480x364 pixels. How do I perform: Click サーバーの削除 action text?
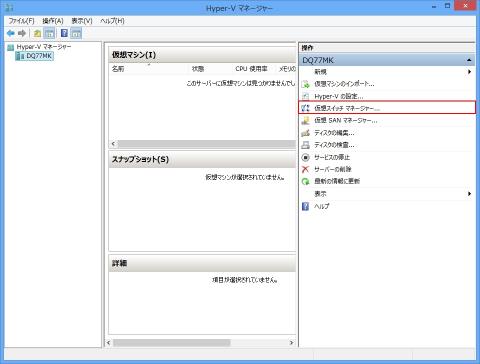coord(333,169)
